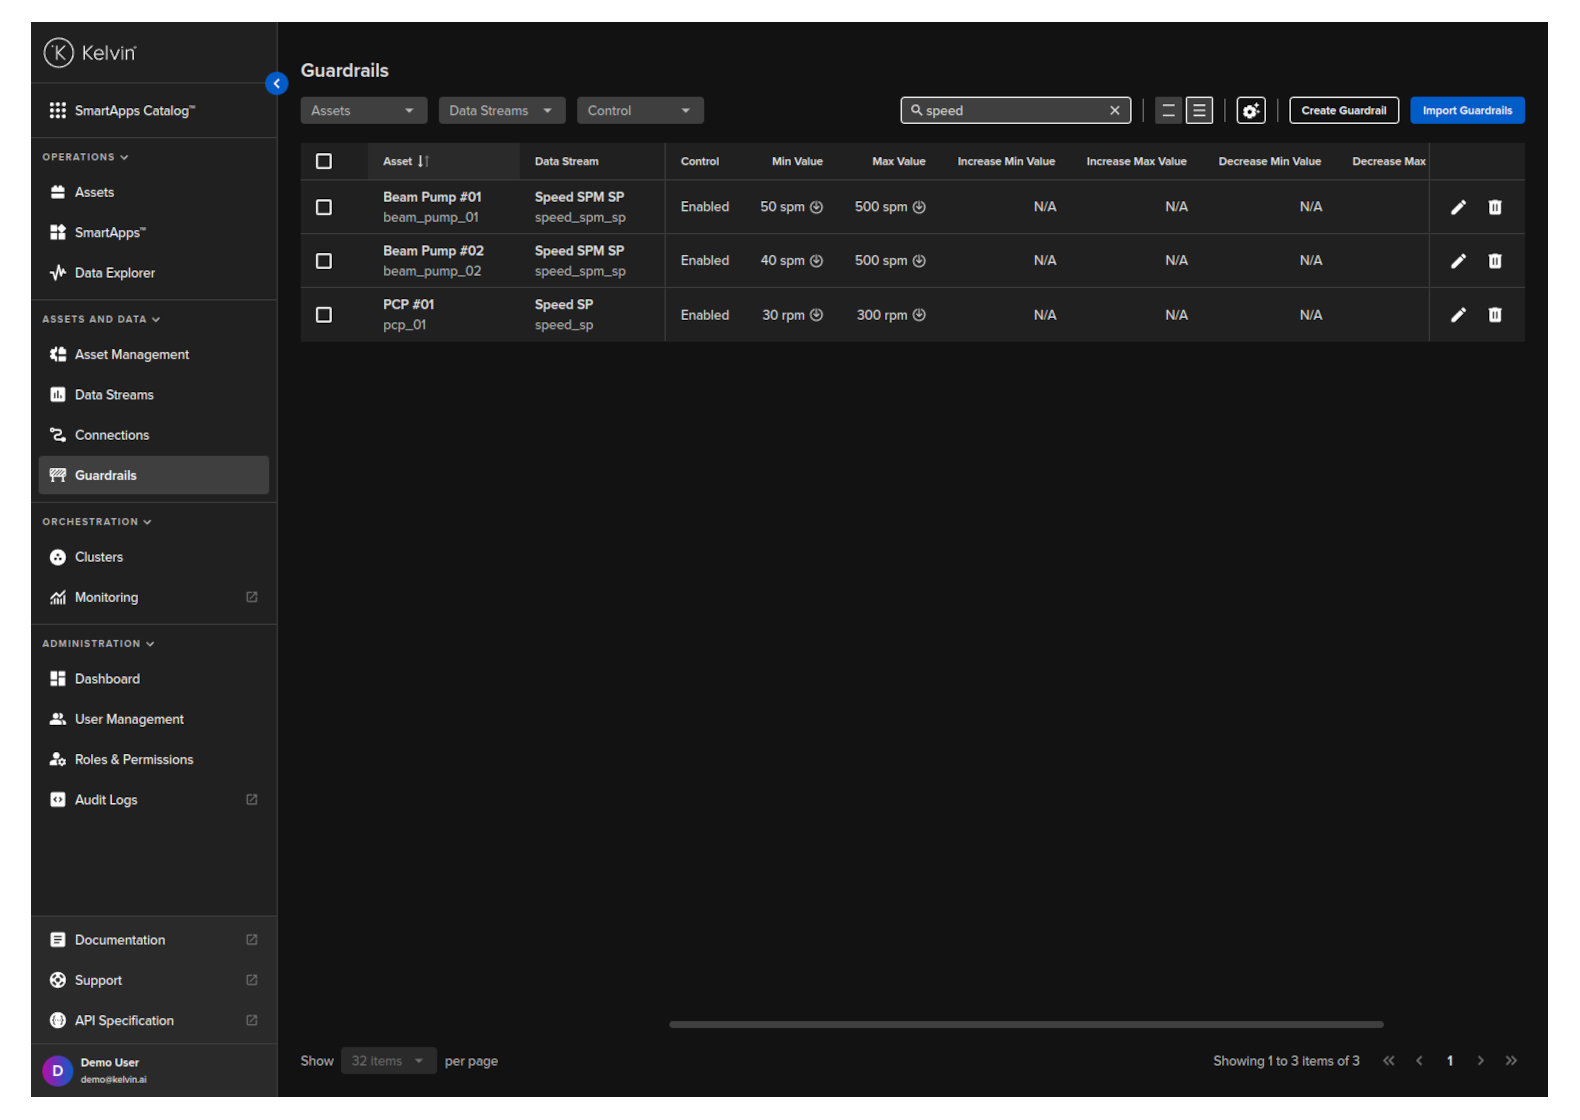Toggle the select-all header checkbox
Screen dimensions: 1580x1120
click(324, 162)
